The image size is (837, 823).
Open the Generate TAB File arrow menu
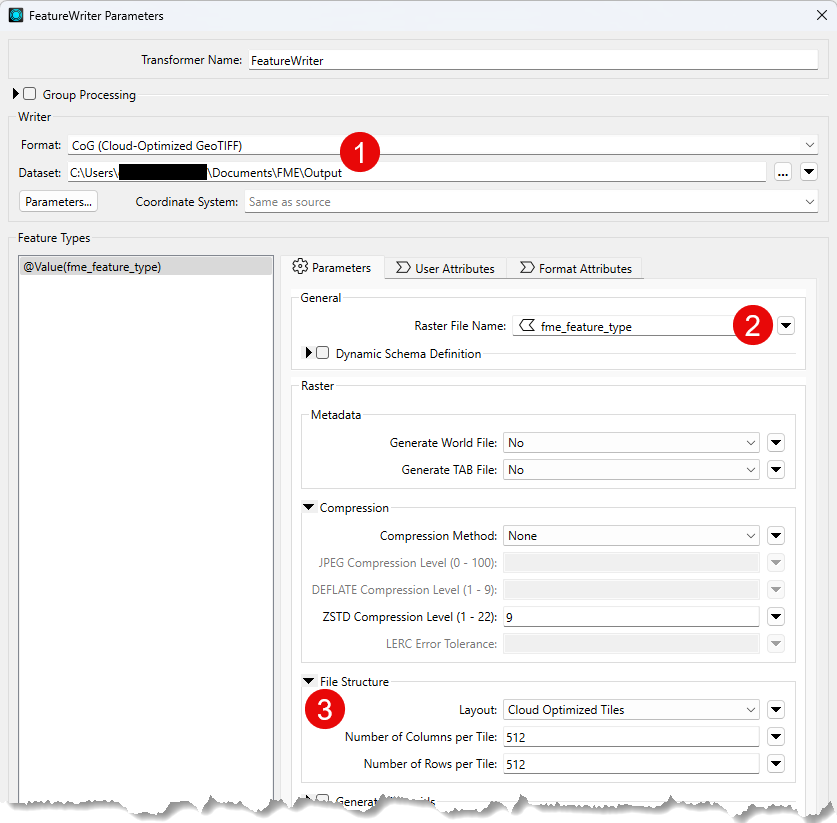click(x=775, y=470)
